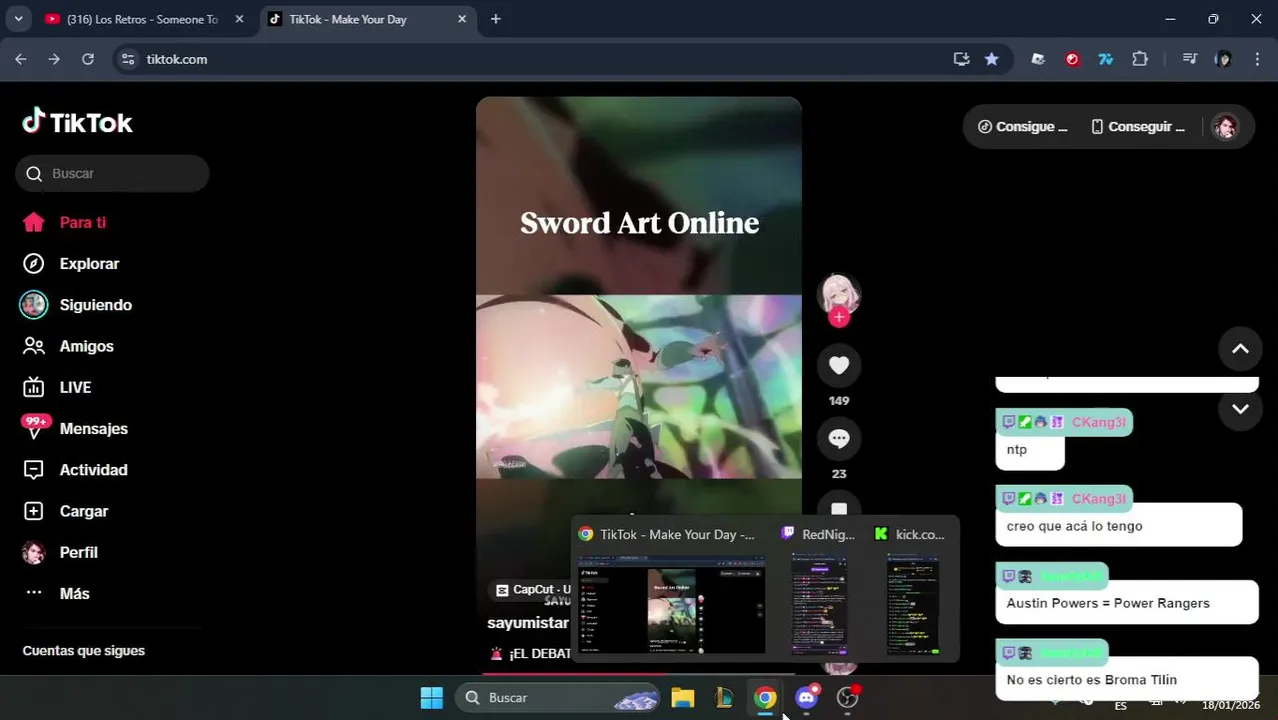Open the 7TV extension icon

tap(1105, 59)
